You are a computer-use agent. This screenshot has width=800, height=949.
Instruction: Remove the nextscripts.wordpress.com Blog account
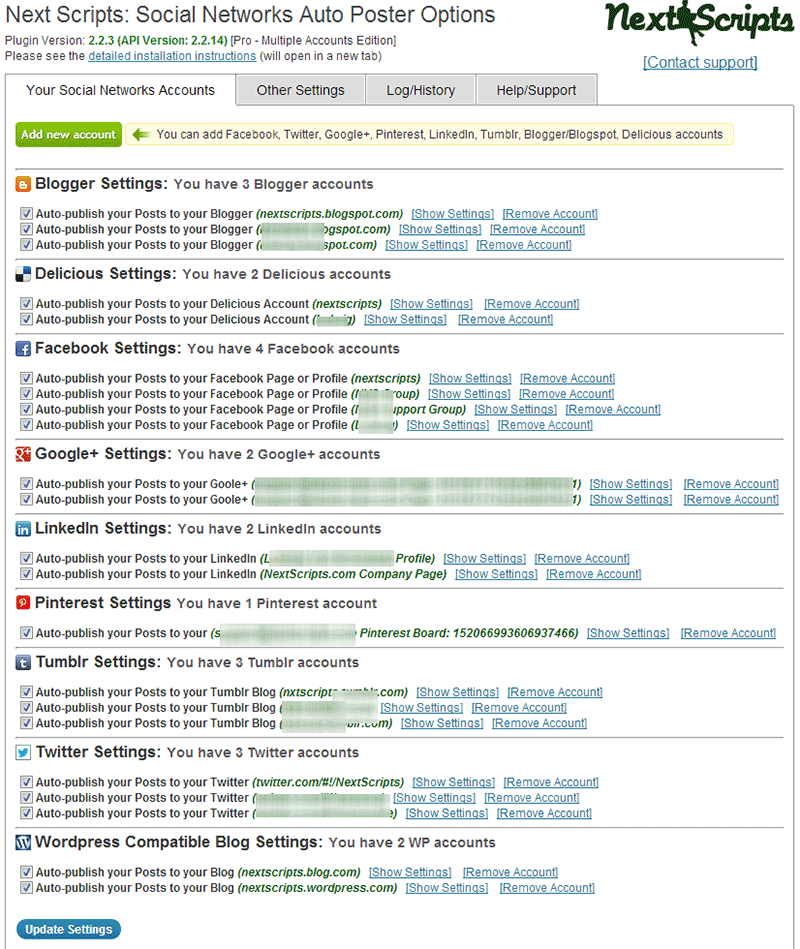click(x=548, y=888)
